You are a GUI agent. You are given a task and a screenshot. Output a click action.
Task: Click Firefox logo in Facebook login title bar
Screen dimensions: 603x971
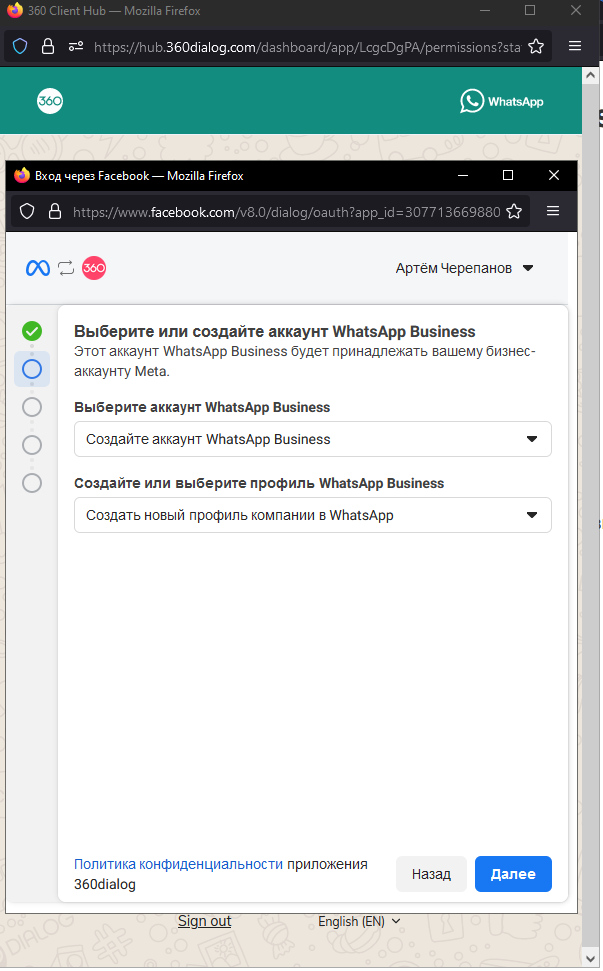[22, 175]
